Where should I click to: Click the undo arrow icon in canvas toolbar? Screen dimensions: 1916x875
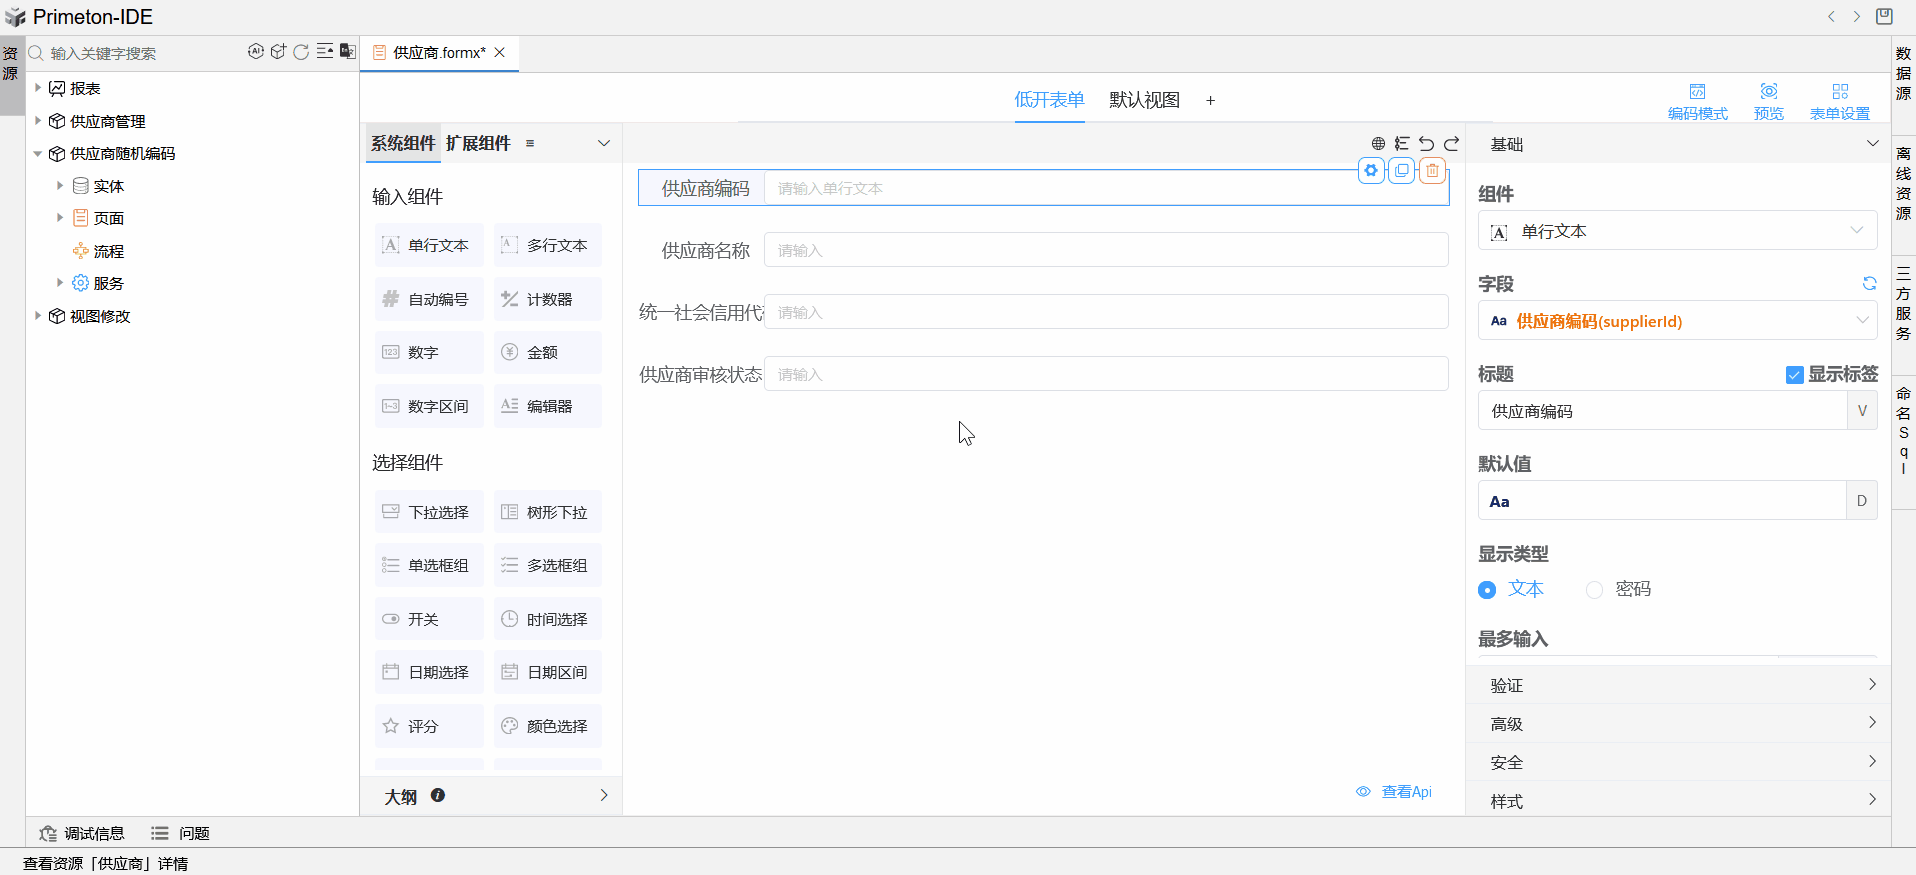coord(1427,144)
